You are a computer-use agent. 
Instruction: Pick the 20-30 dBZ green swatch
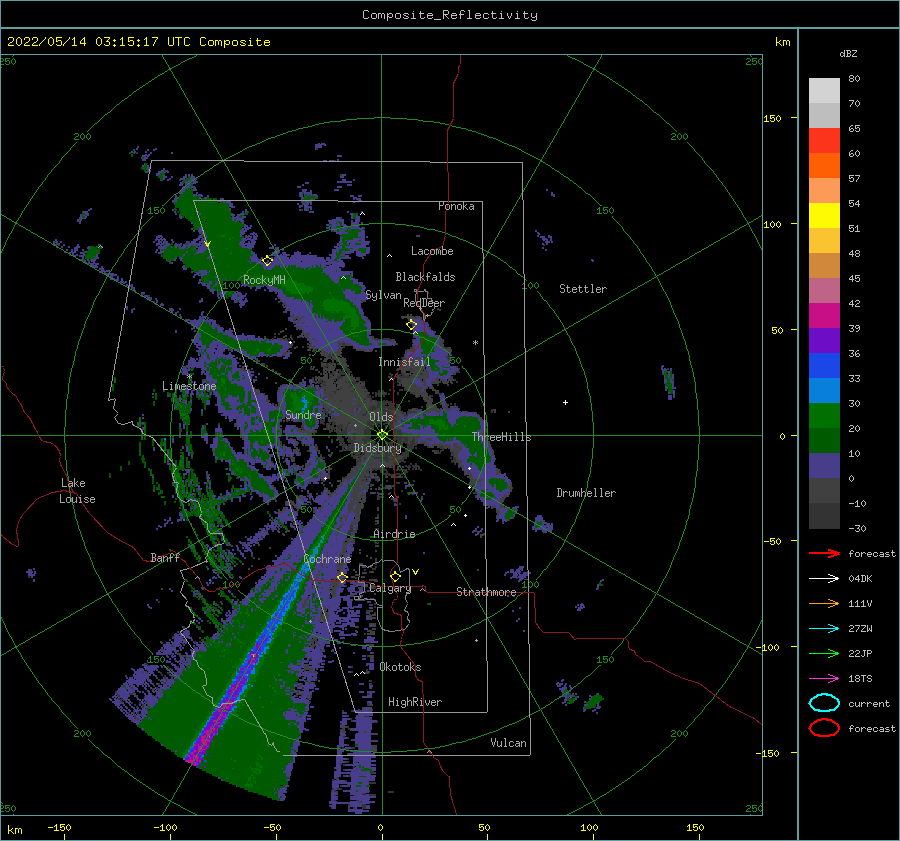824,415
